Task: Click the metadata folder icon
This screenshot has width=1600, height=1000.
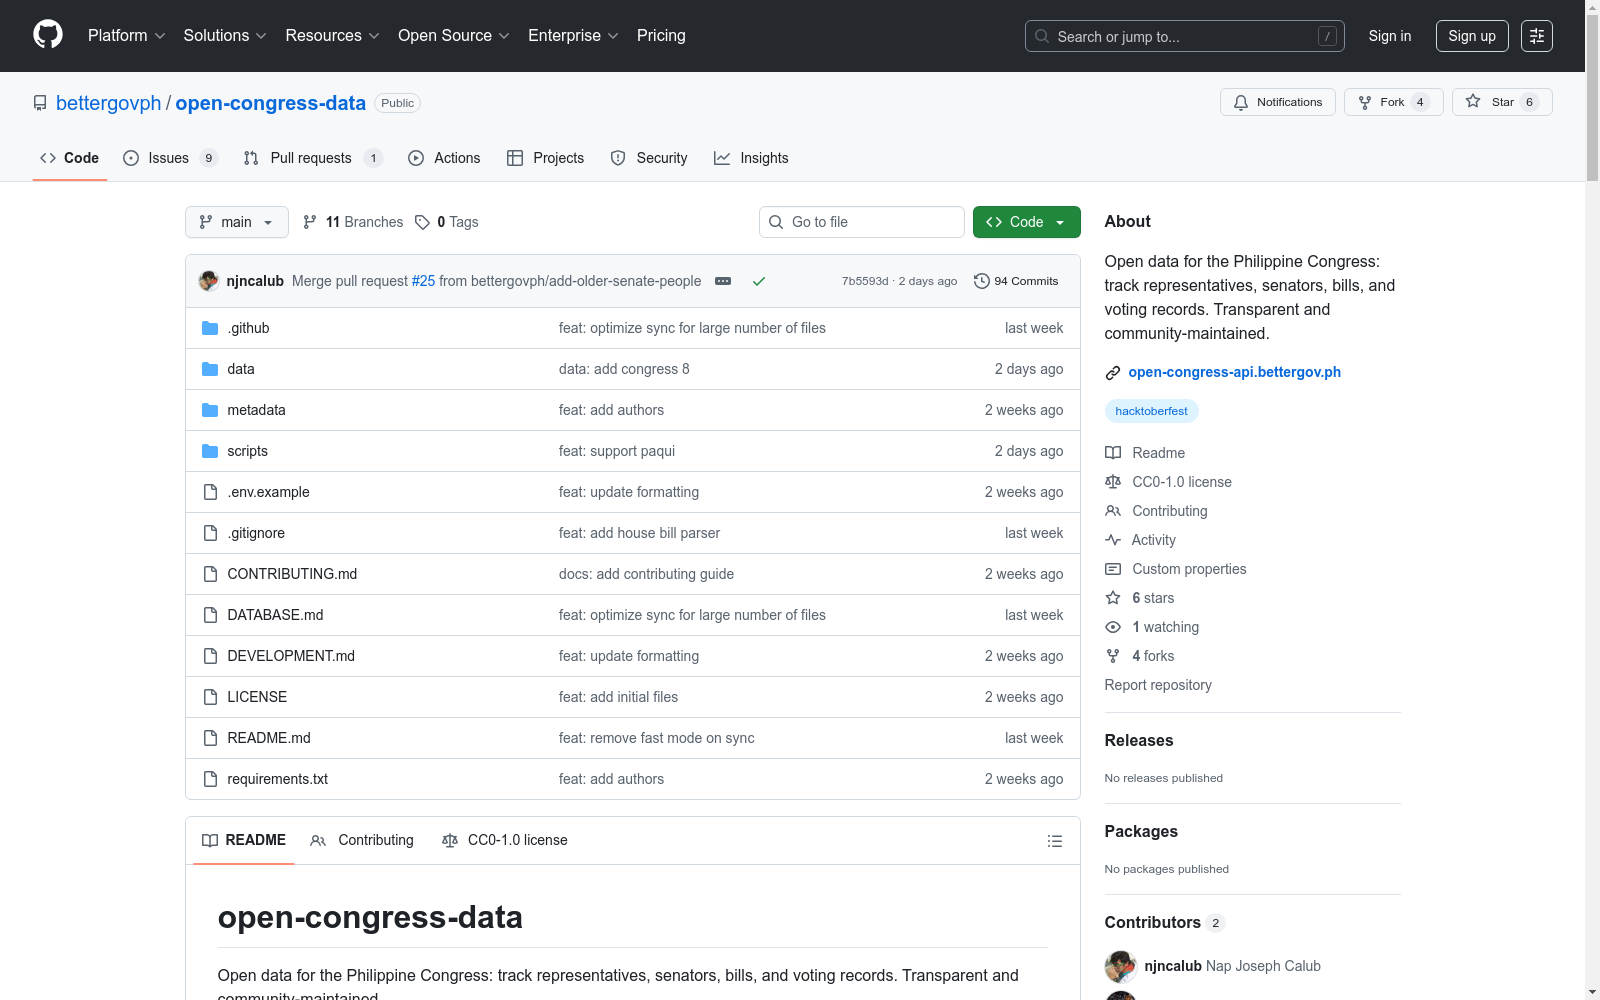Action: click(x=210, y=410)
